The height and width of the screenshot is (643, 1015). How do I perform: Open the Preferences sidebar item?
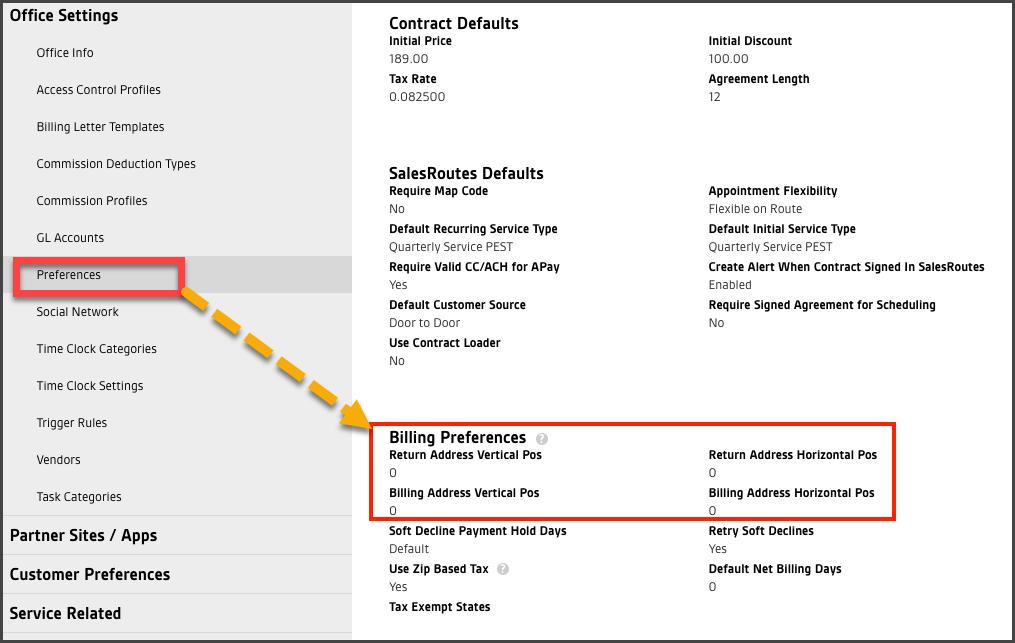[69, 275]
